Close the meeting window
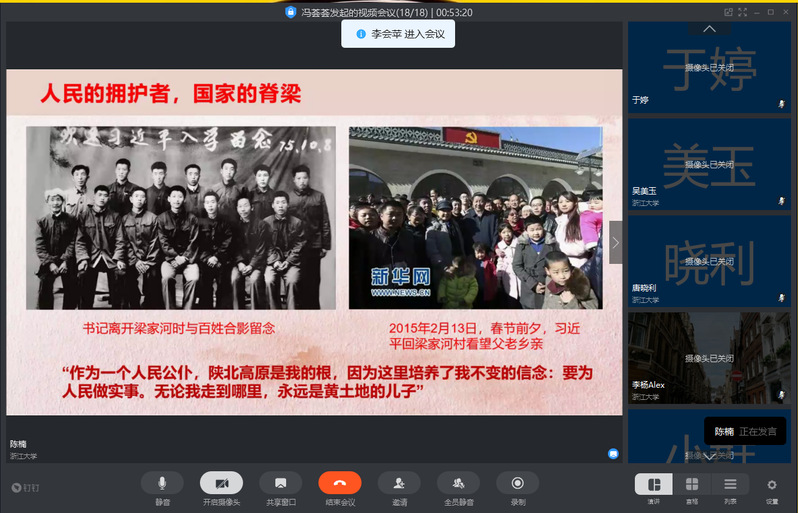Image resolution: width=798 pixels, height=513 pixels. pyautogui.click(x=786, y=12)
